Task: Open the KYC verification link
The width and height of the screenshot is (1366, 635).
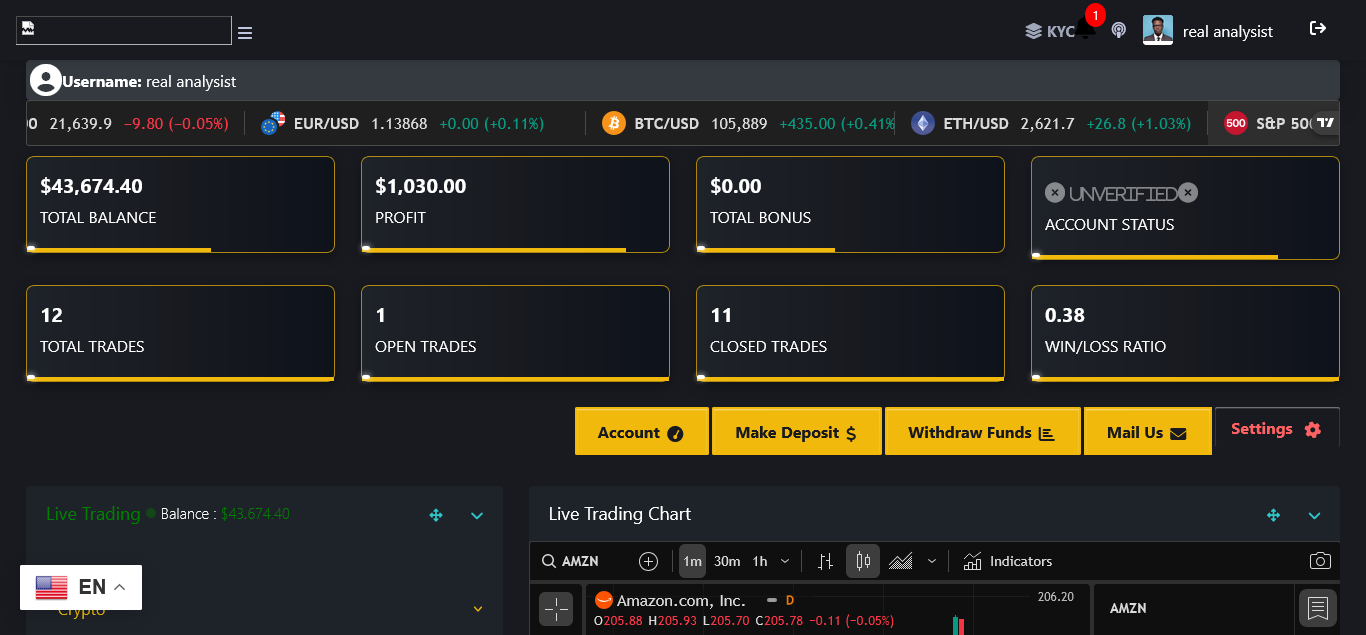Action: [1050, 31]
